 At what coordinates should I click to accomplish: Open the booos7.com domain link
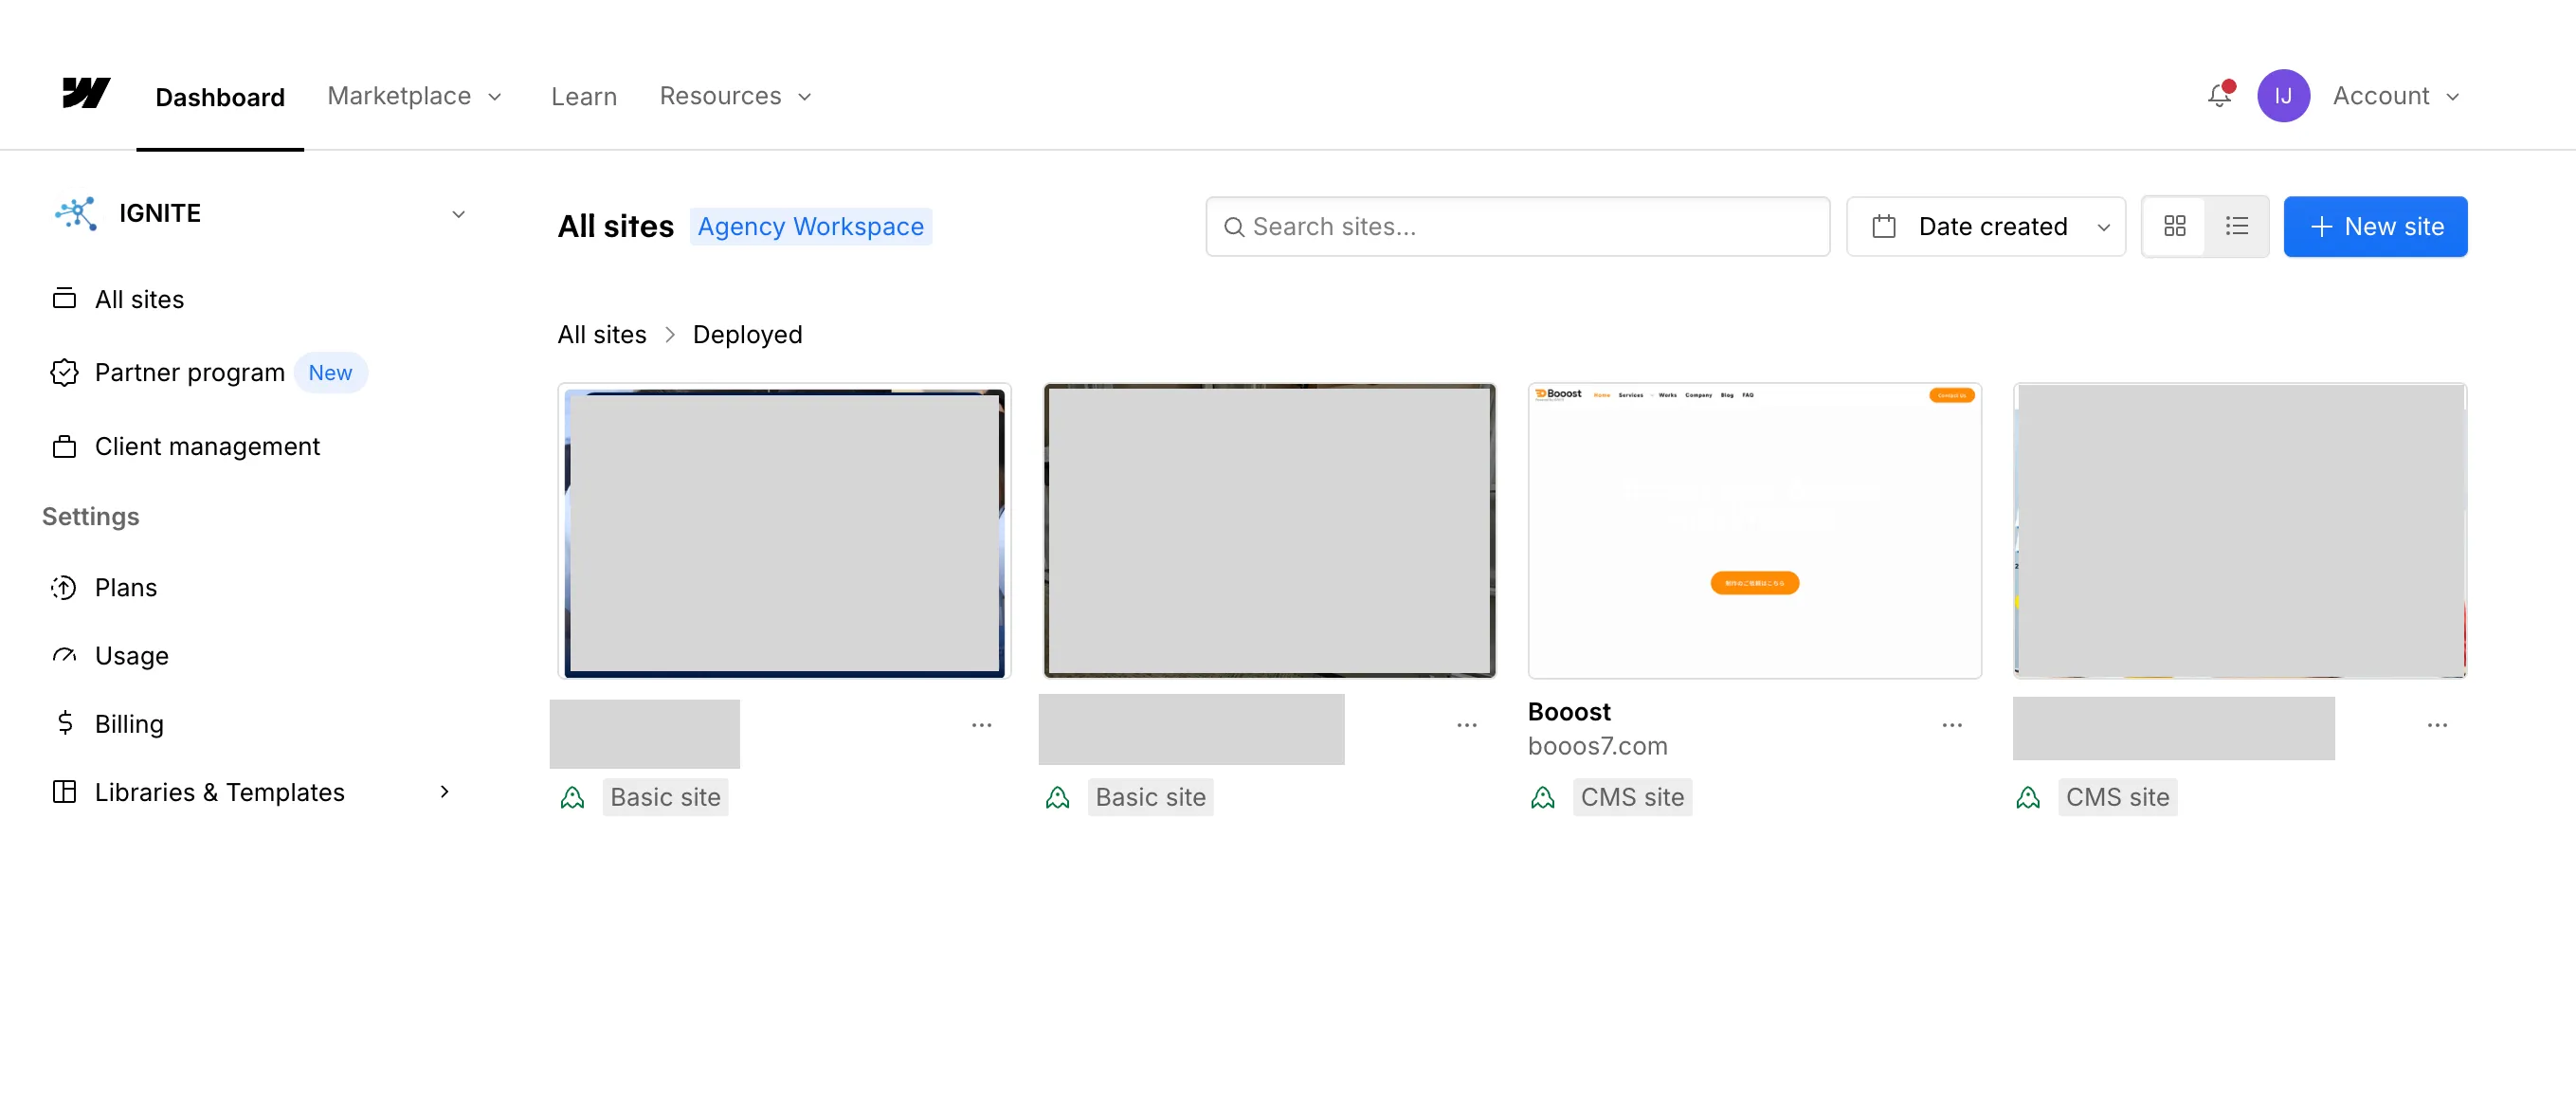[1597, 746]
